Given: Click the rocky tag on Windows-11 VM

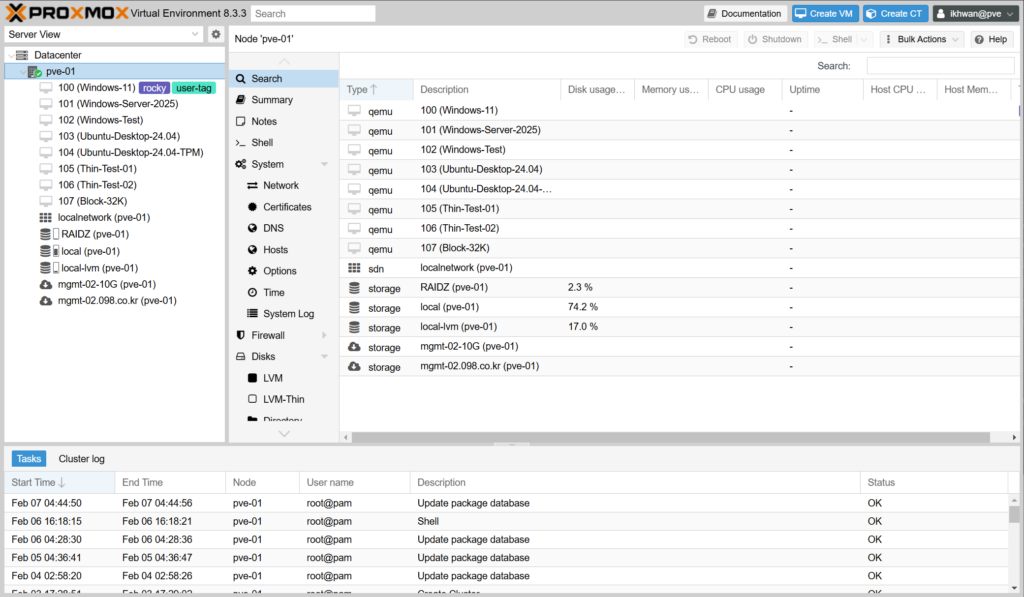Looking at the screenshot, I should [x=153, y=88].
